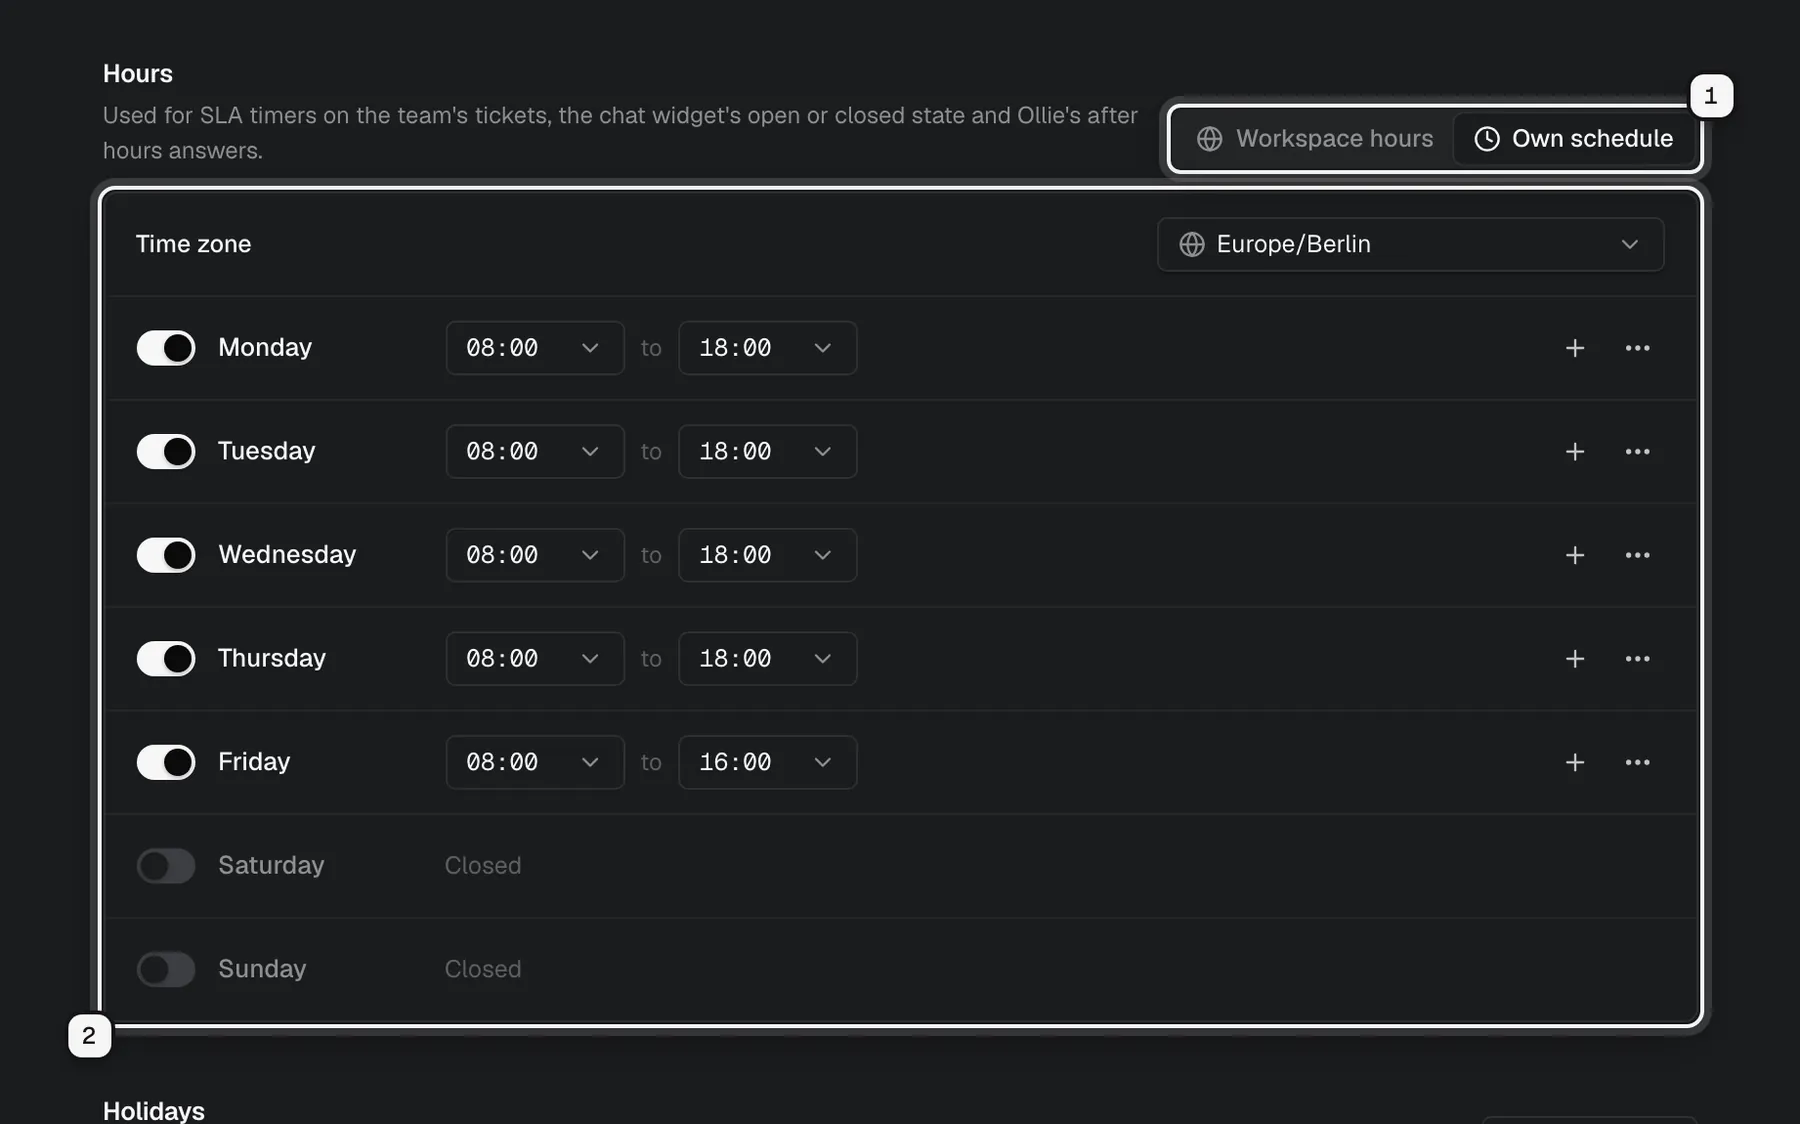Switch off Friday hours

[x=166, y=762]
